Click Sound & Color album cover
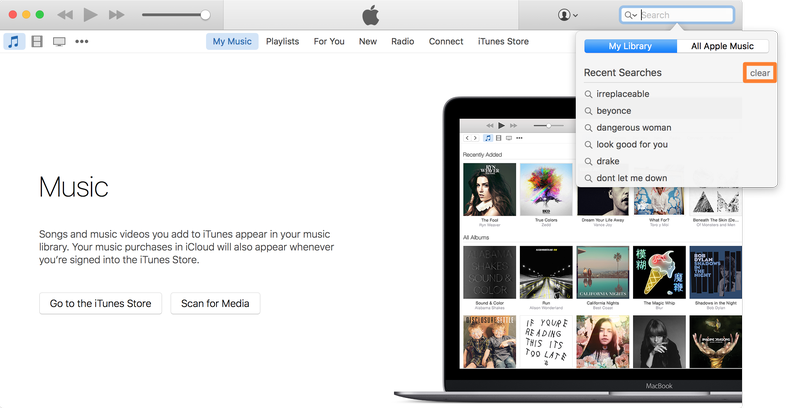This screenshot has height=408, width=800. 489,272
